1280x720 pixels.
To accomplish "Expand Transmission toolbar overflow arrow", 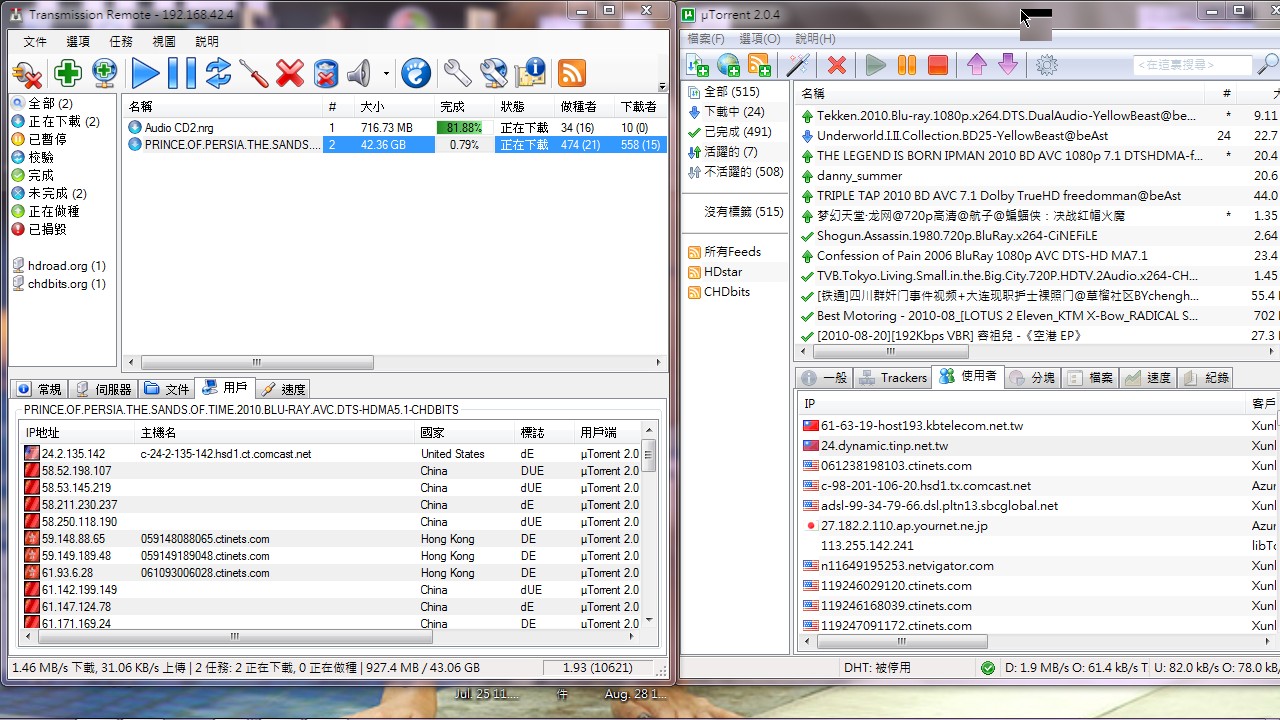I will 662,87.
